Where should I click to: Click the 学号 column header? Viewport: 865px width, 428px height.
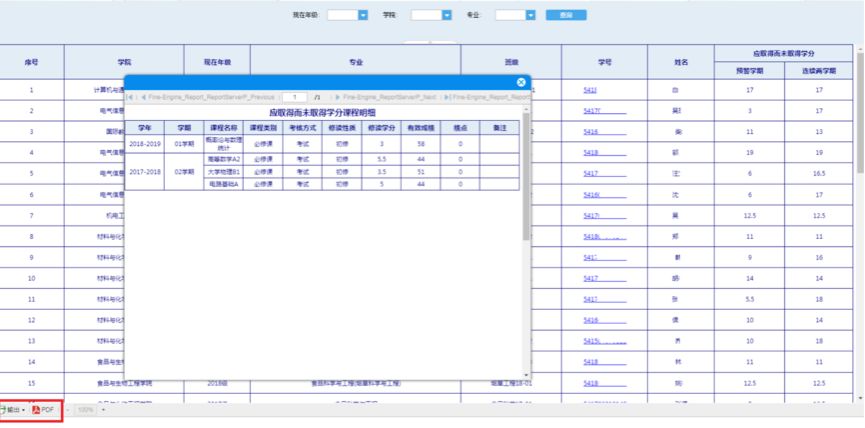605,62
